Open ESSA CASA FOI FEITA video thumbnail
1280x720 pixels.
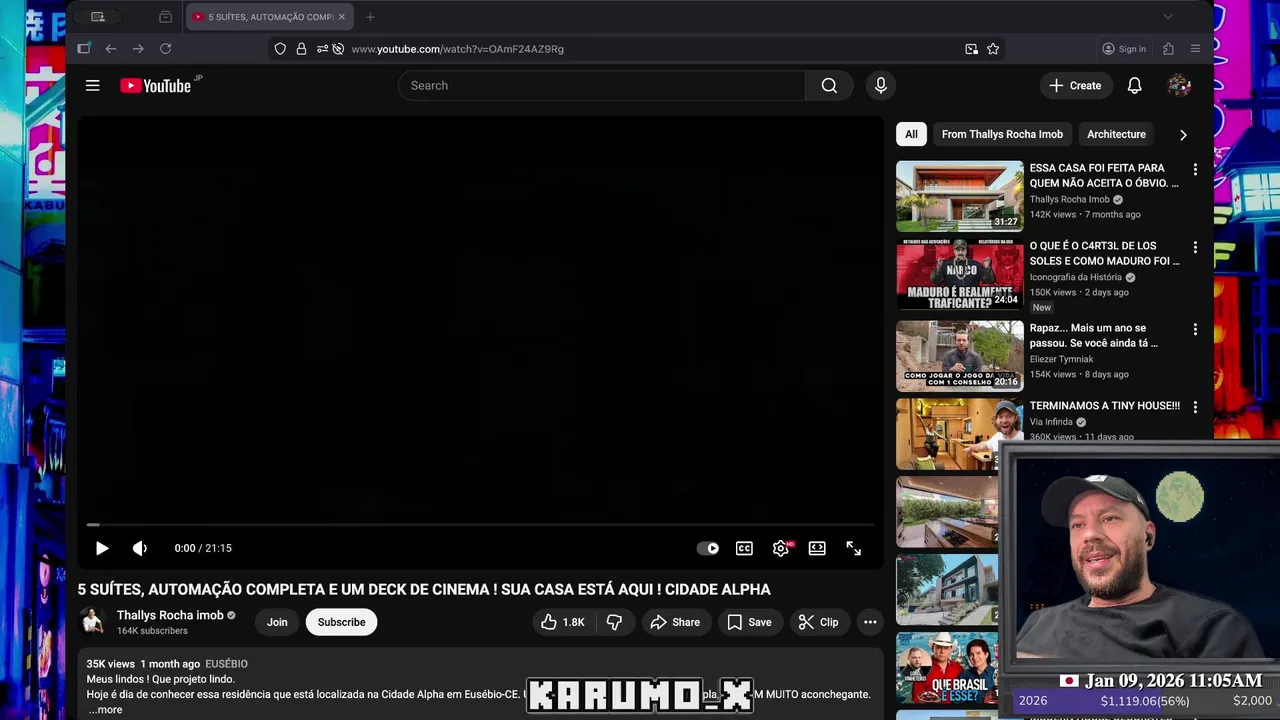960,196
